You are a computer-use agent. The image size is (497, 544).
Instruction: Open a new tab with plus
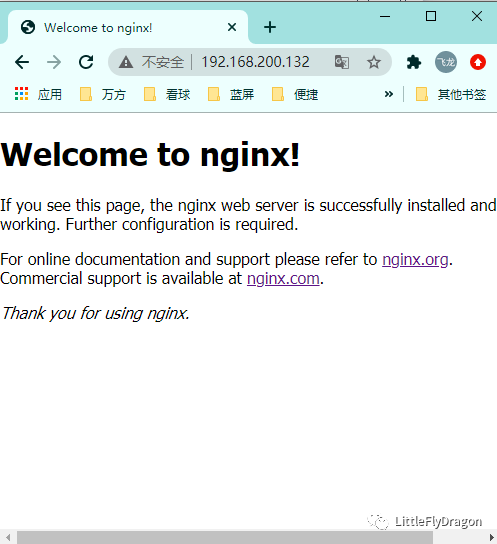point(270,27)
